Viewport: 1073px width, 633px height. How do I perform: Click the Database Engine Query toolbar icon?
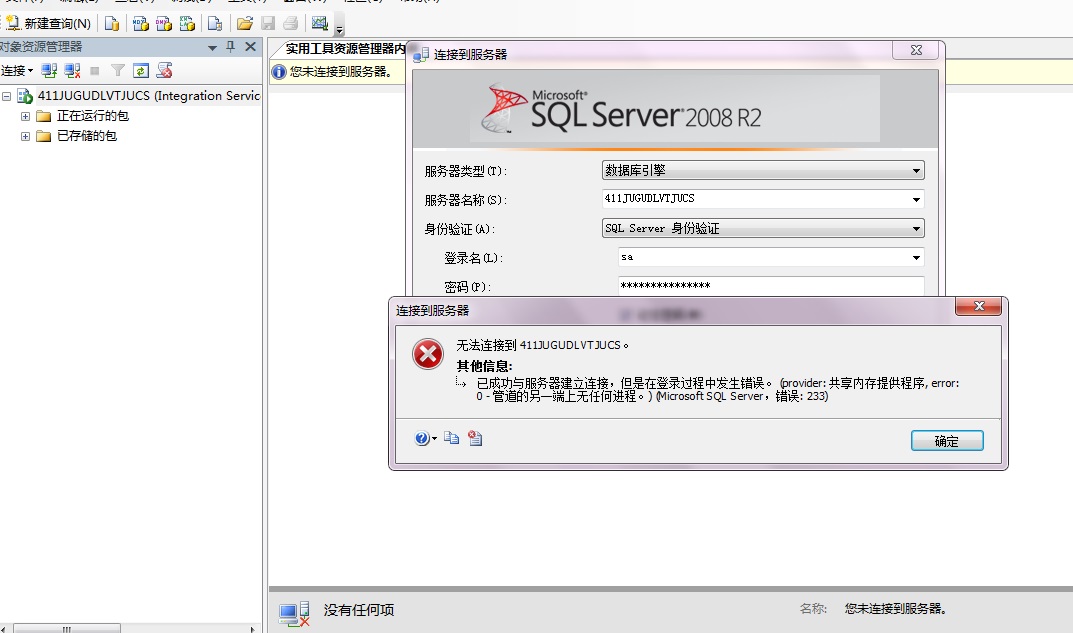(x=112, y=23)
